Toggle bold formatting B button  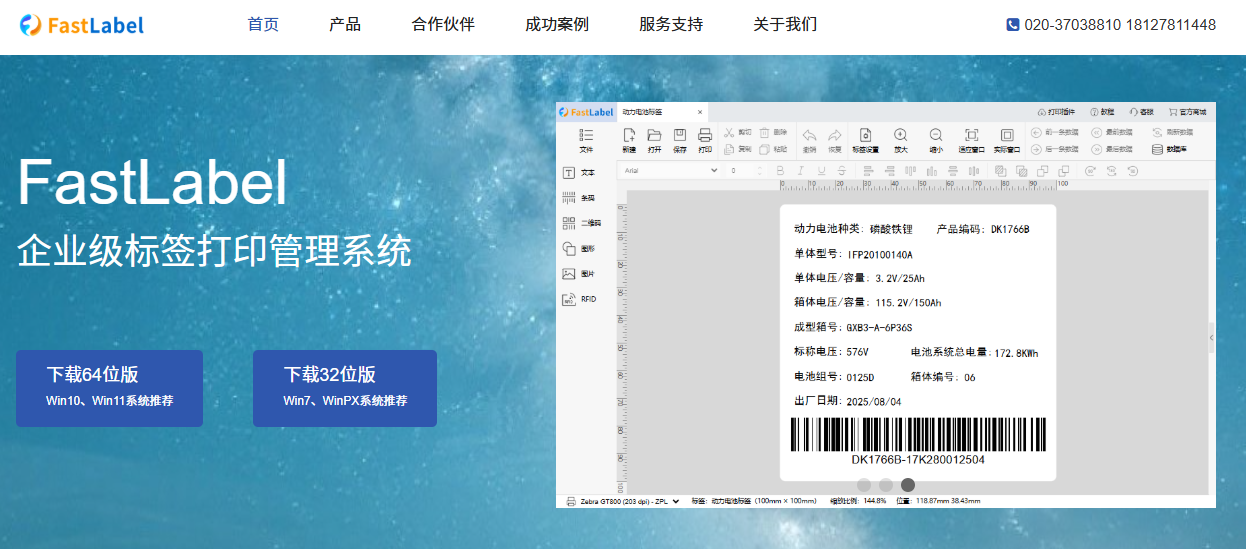(780, 171)
